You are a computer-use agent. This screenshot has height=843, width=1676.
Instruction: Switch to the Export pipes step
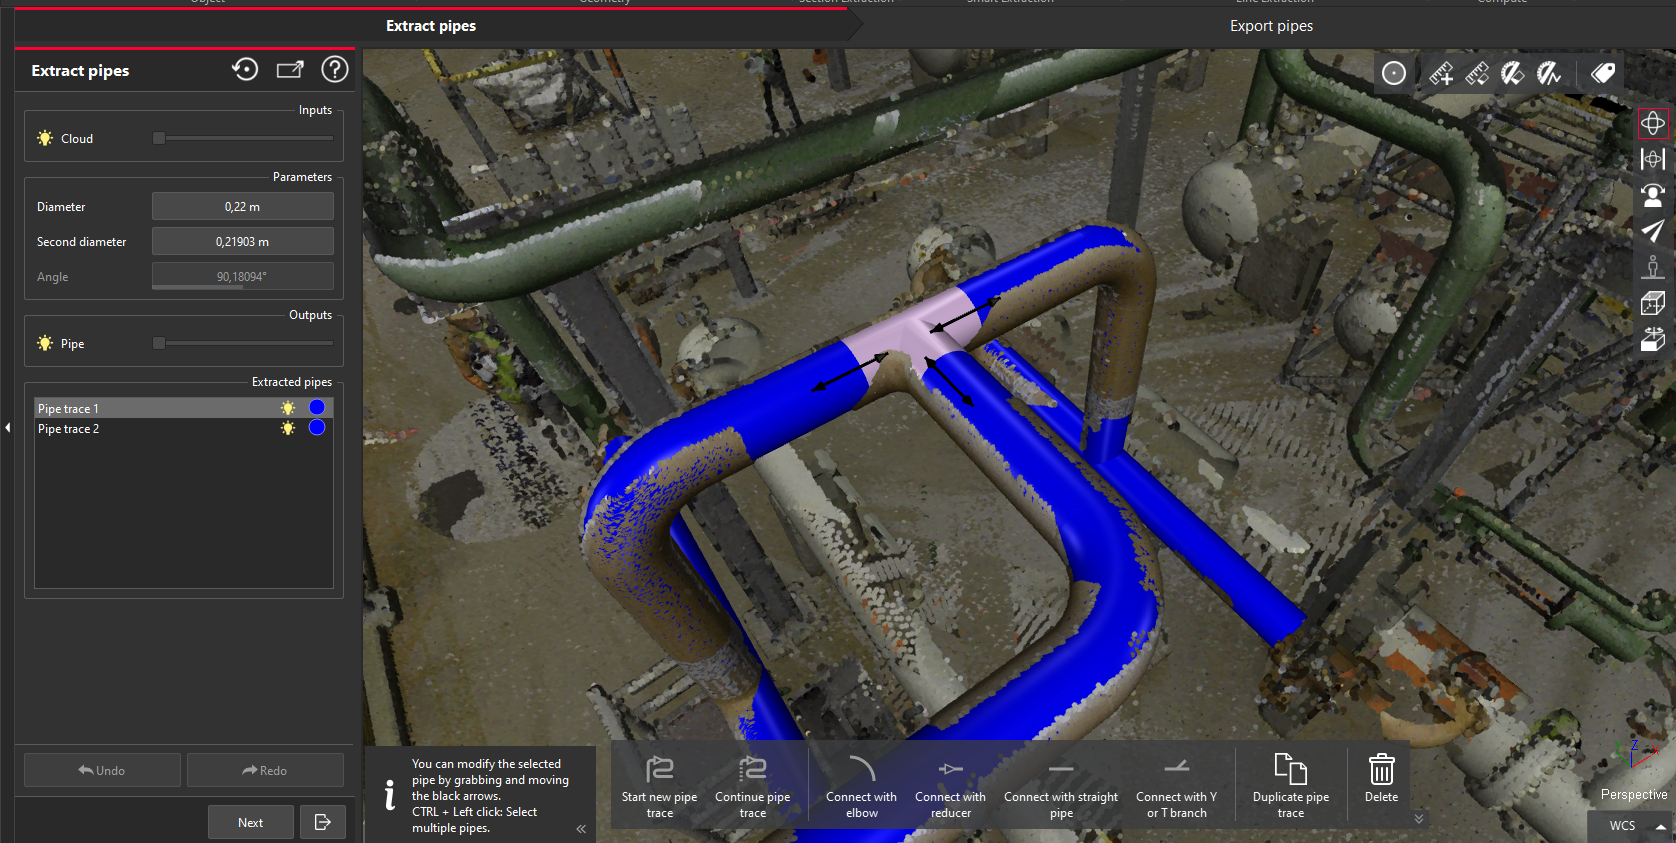1271,26
